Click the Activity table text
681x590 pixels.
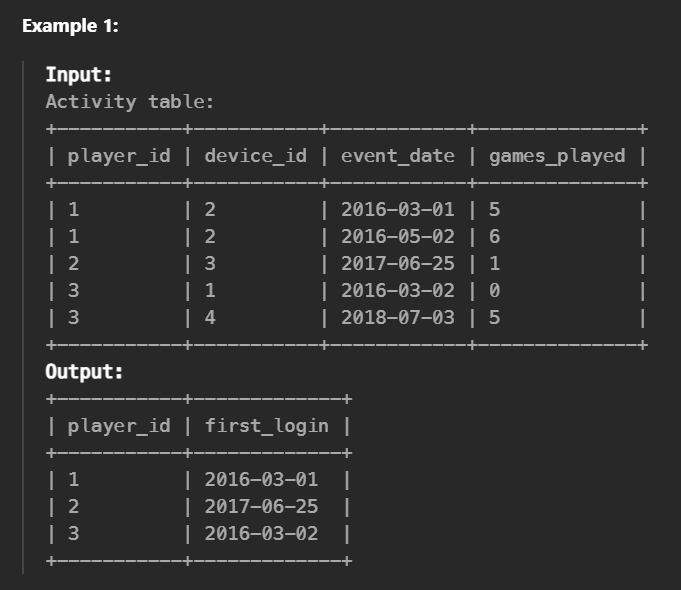coord(130,102)
